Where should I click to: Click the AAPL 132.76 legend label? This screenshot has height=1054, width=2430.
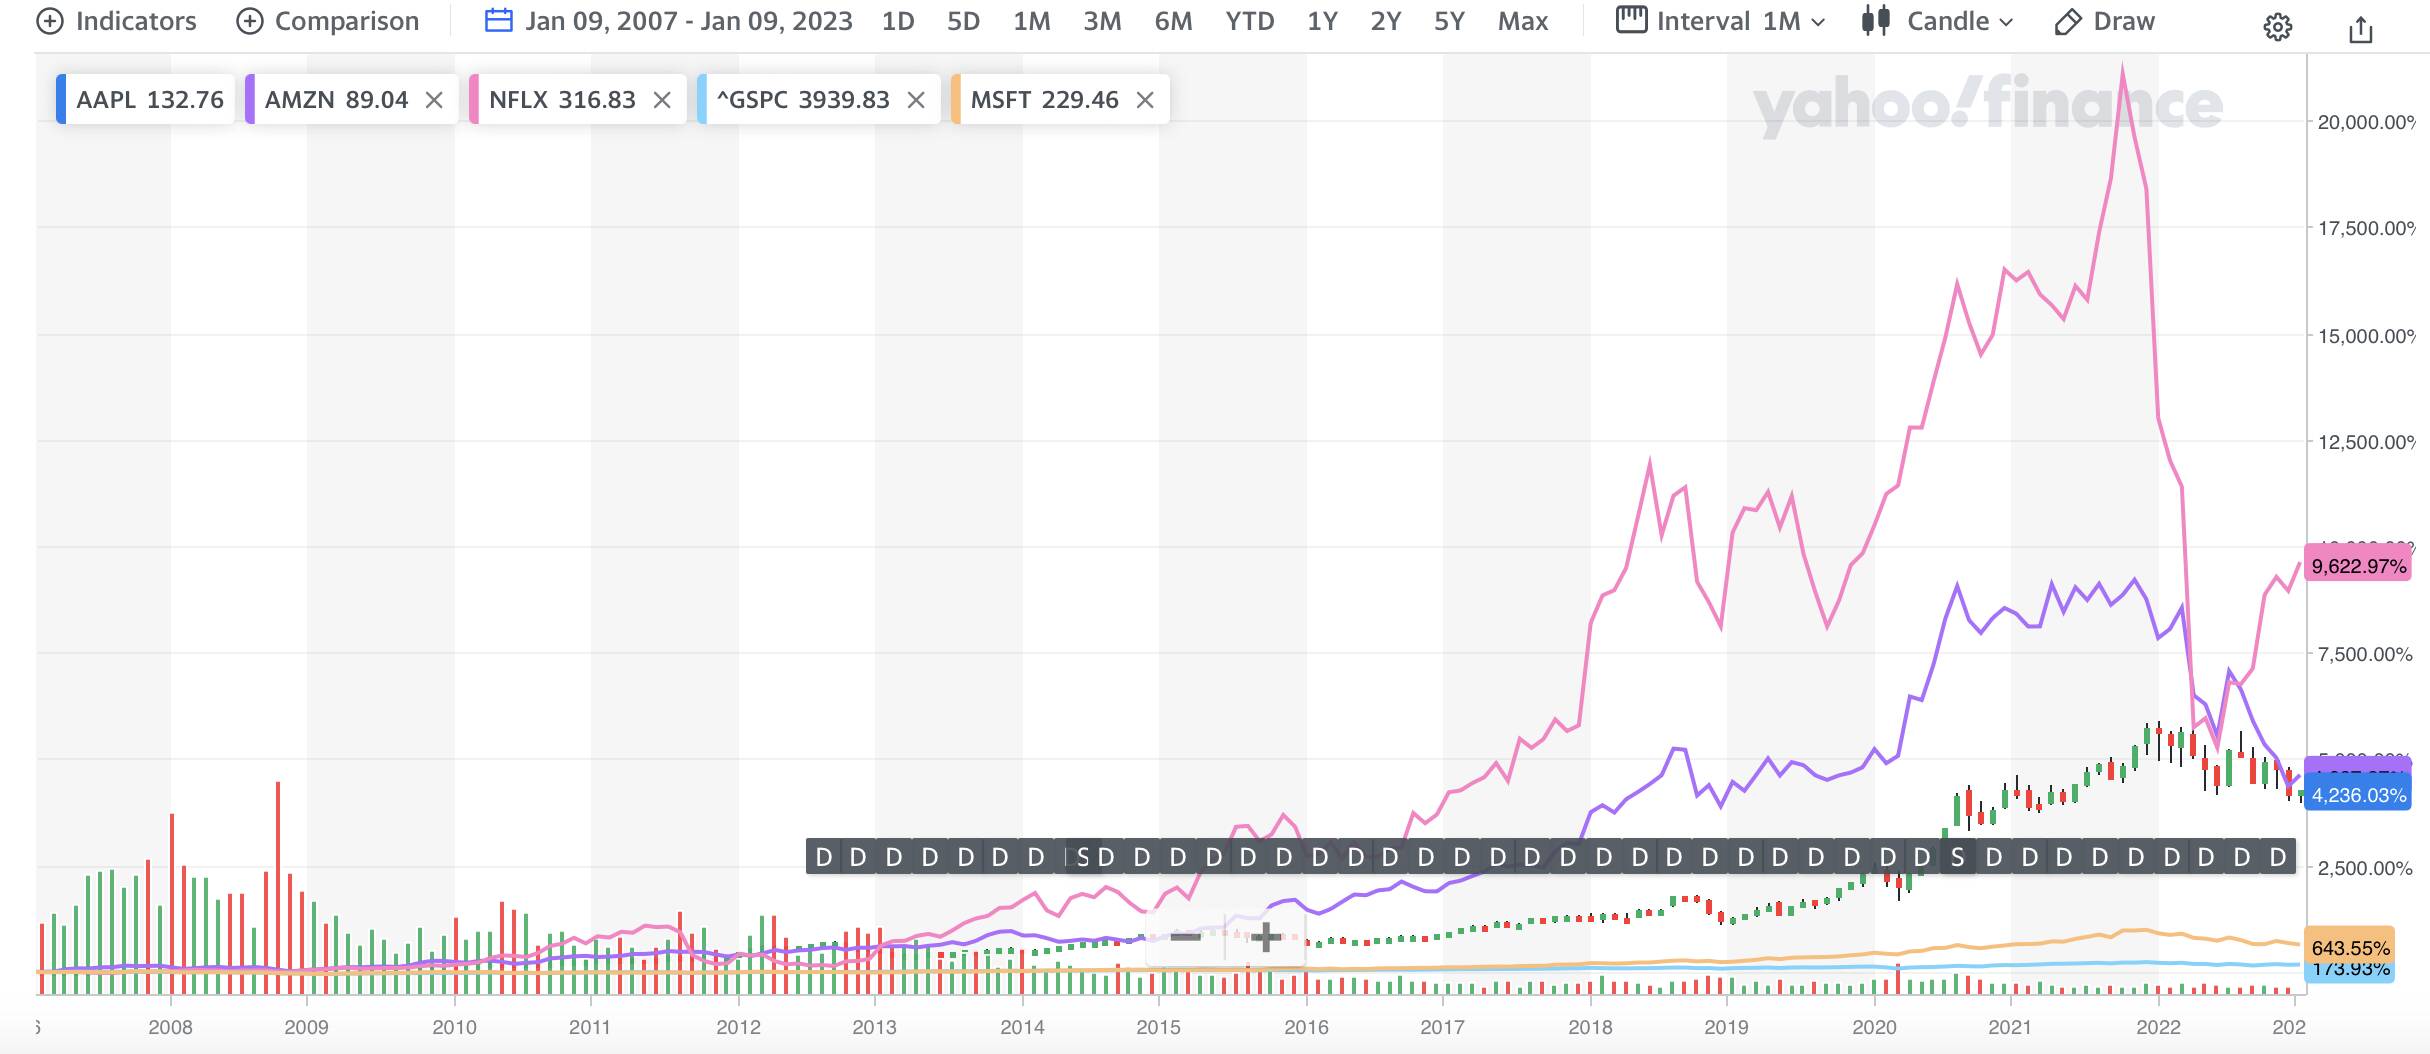[x=150, y=100]
